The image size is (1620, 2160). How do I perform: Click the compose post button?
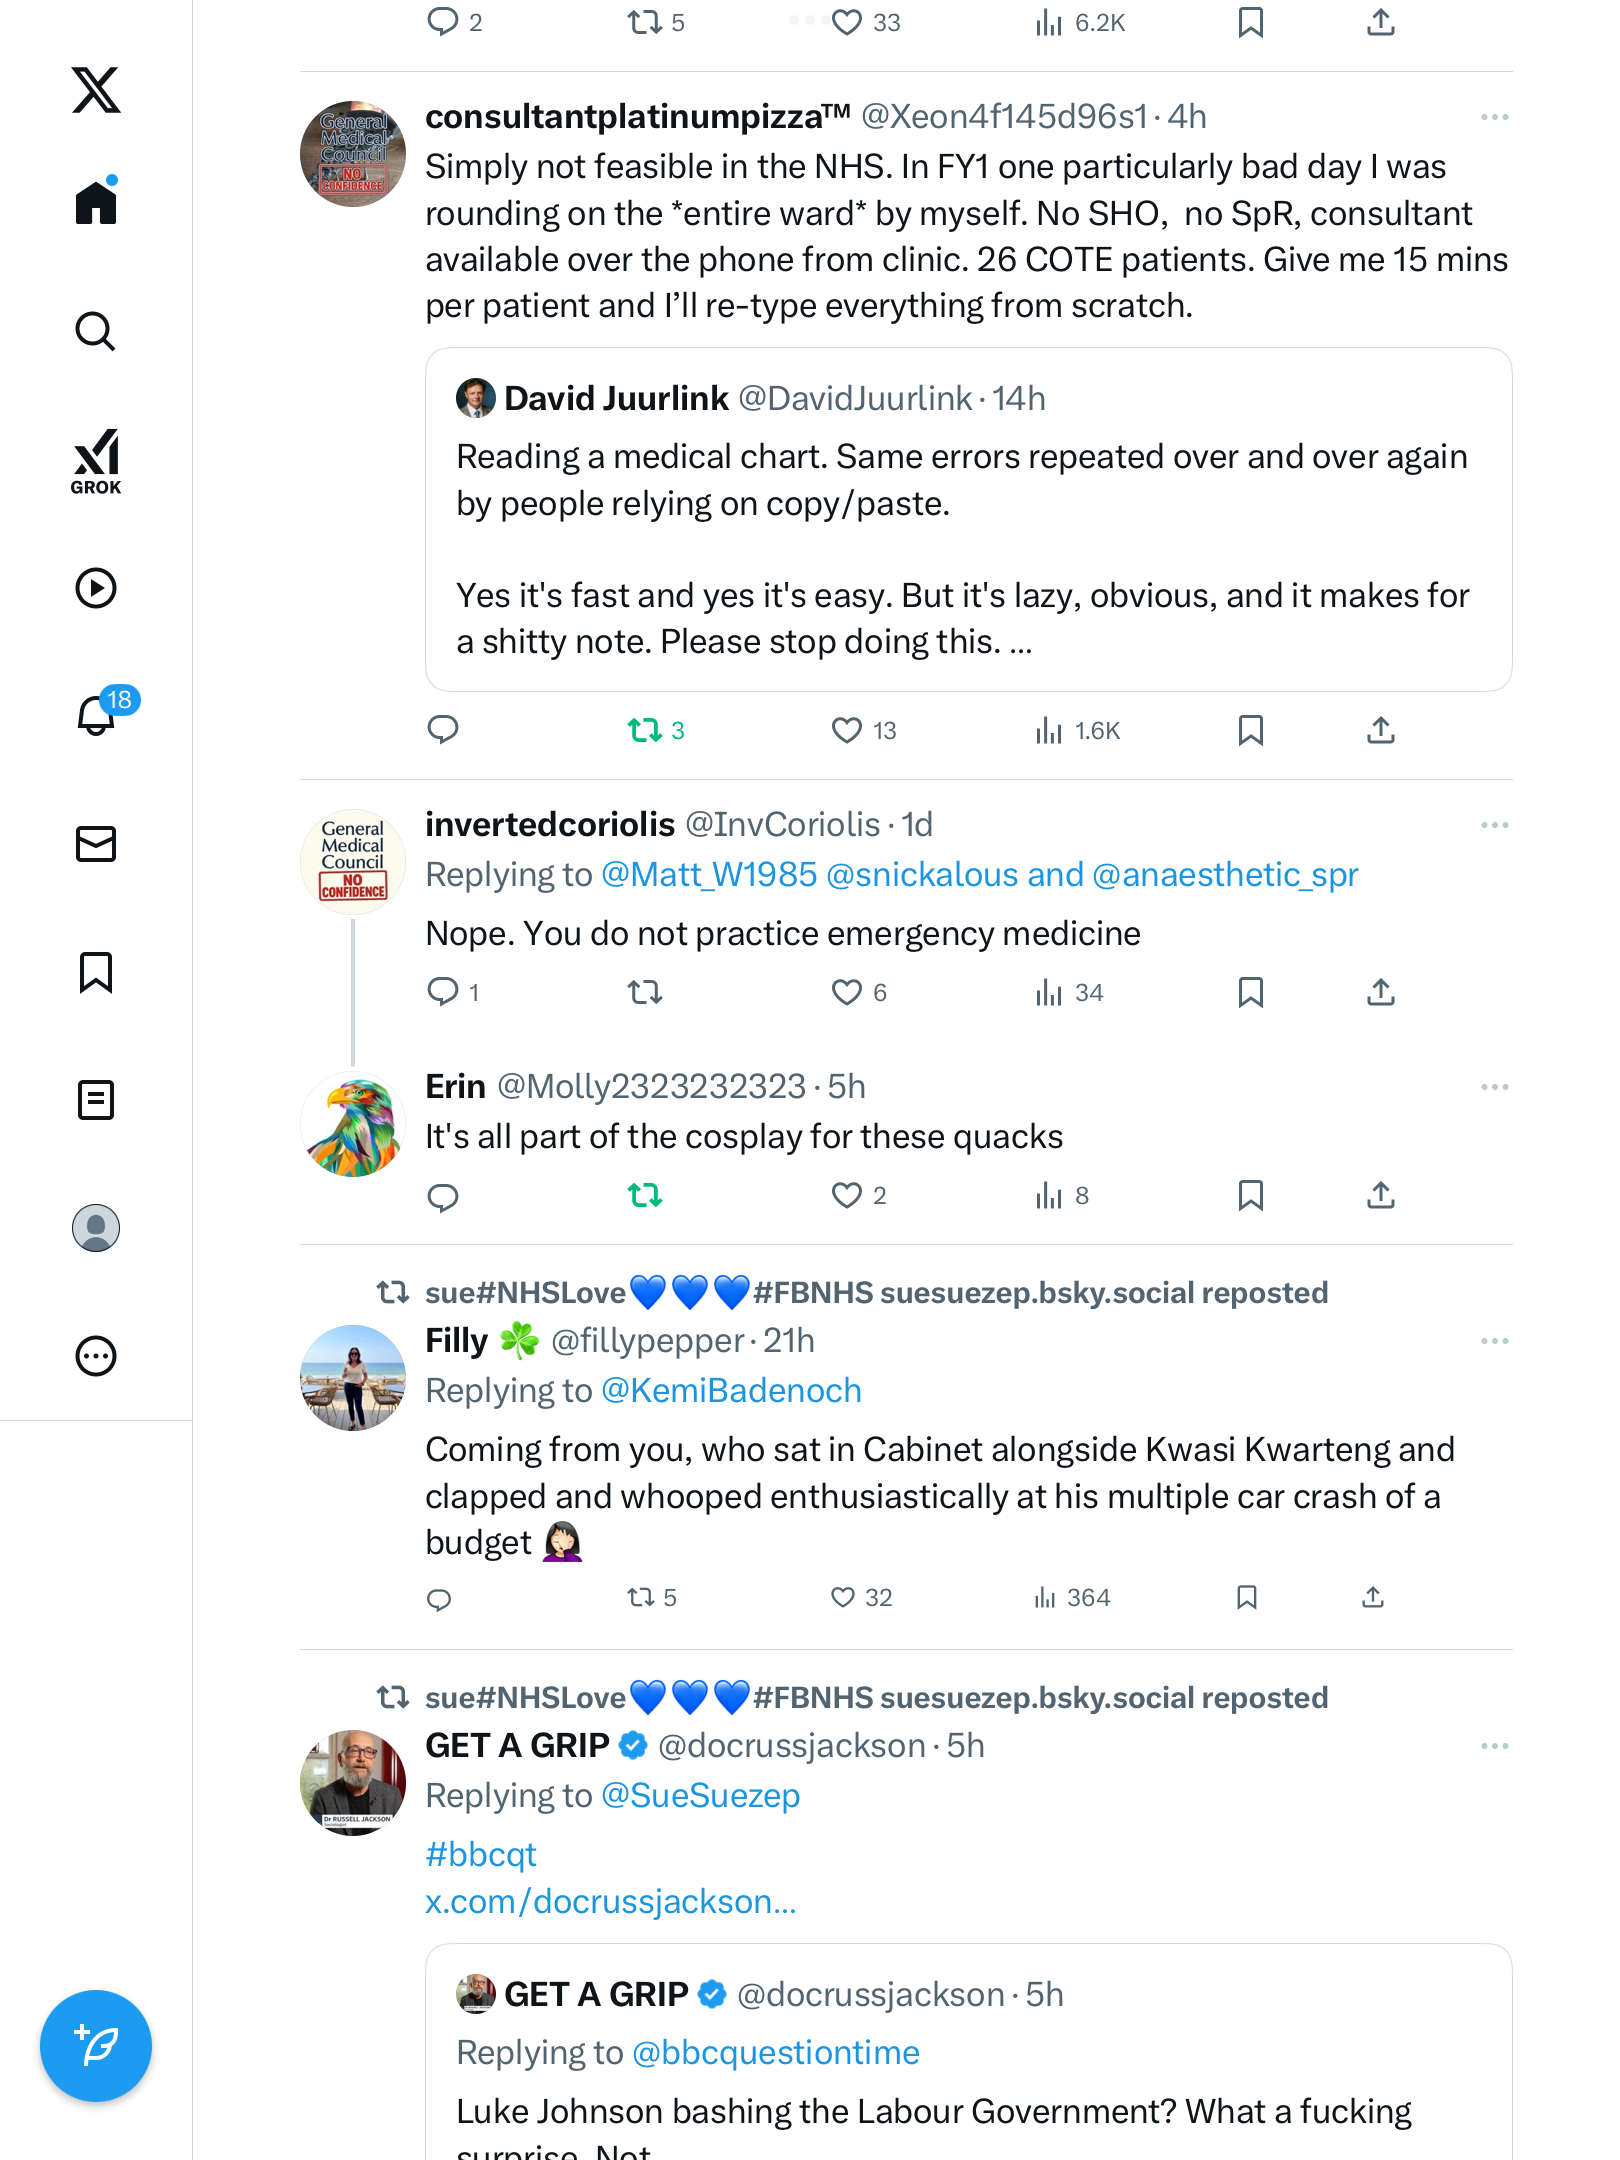tap(96, 2046)
